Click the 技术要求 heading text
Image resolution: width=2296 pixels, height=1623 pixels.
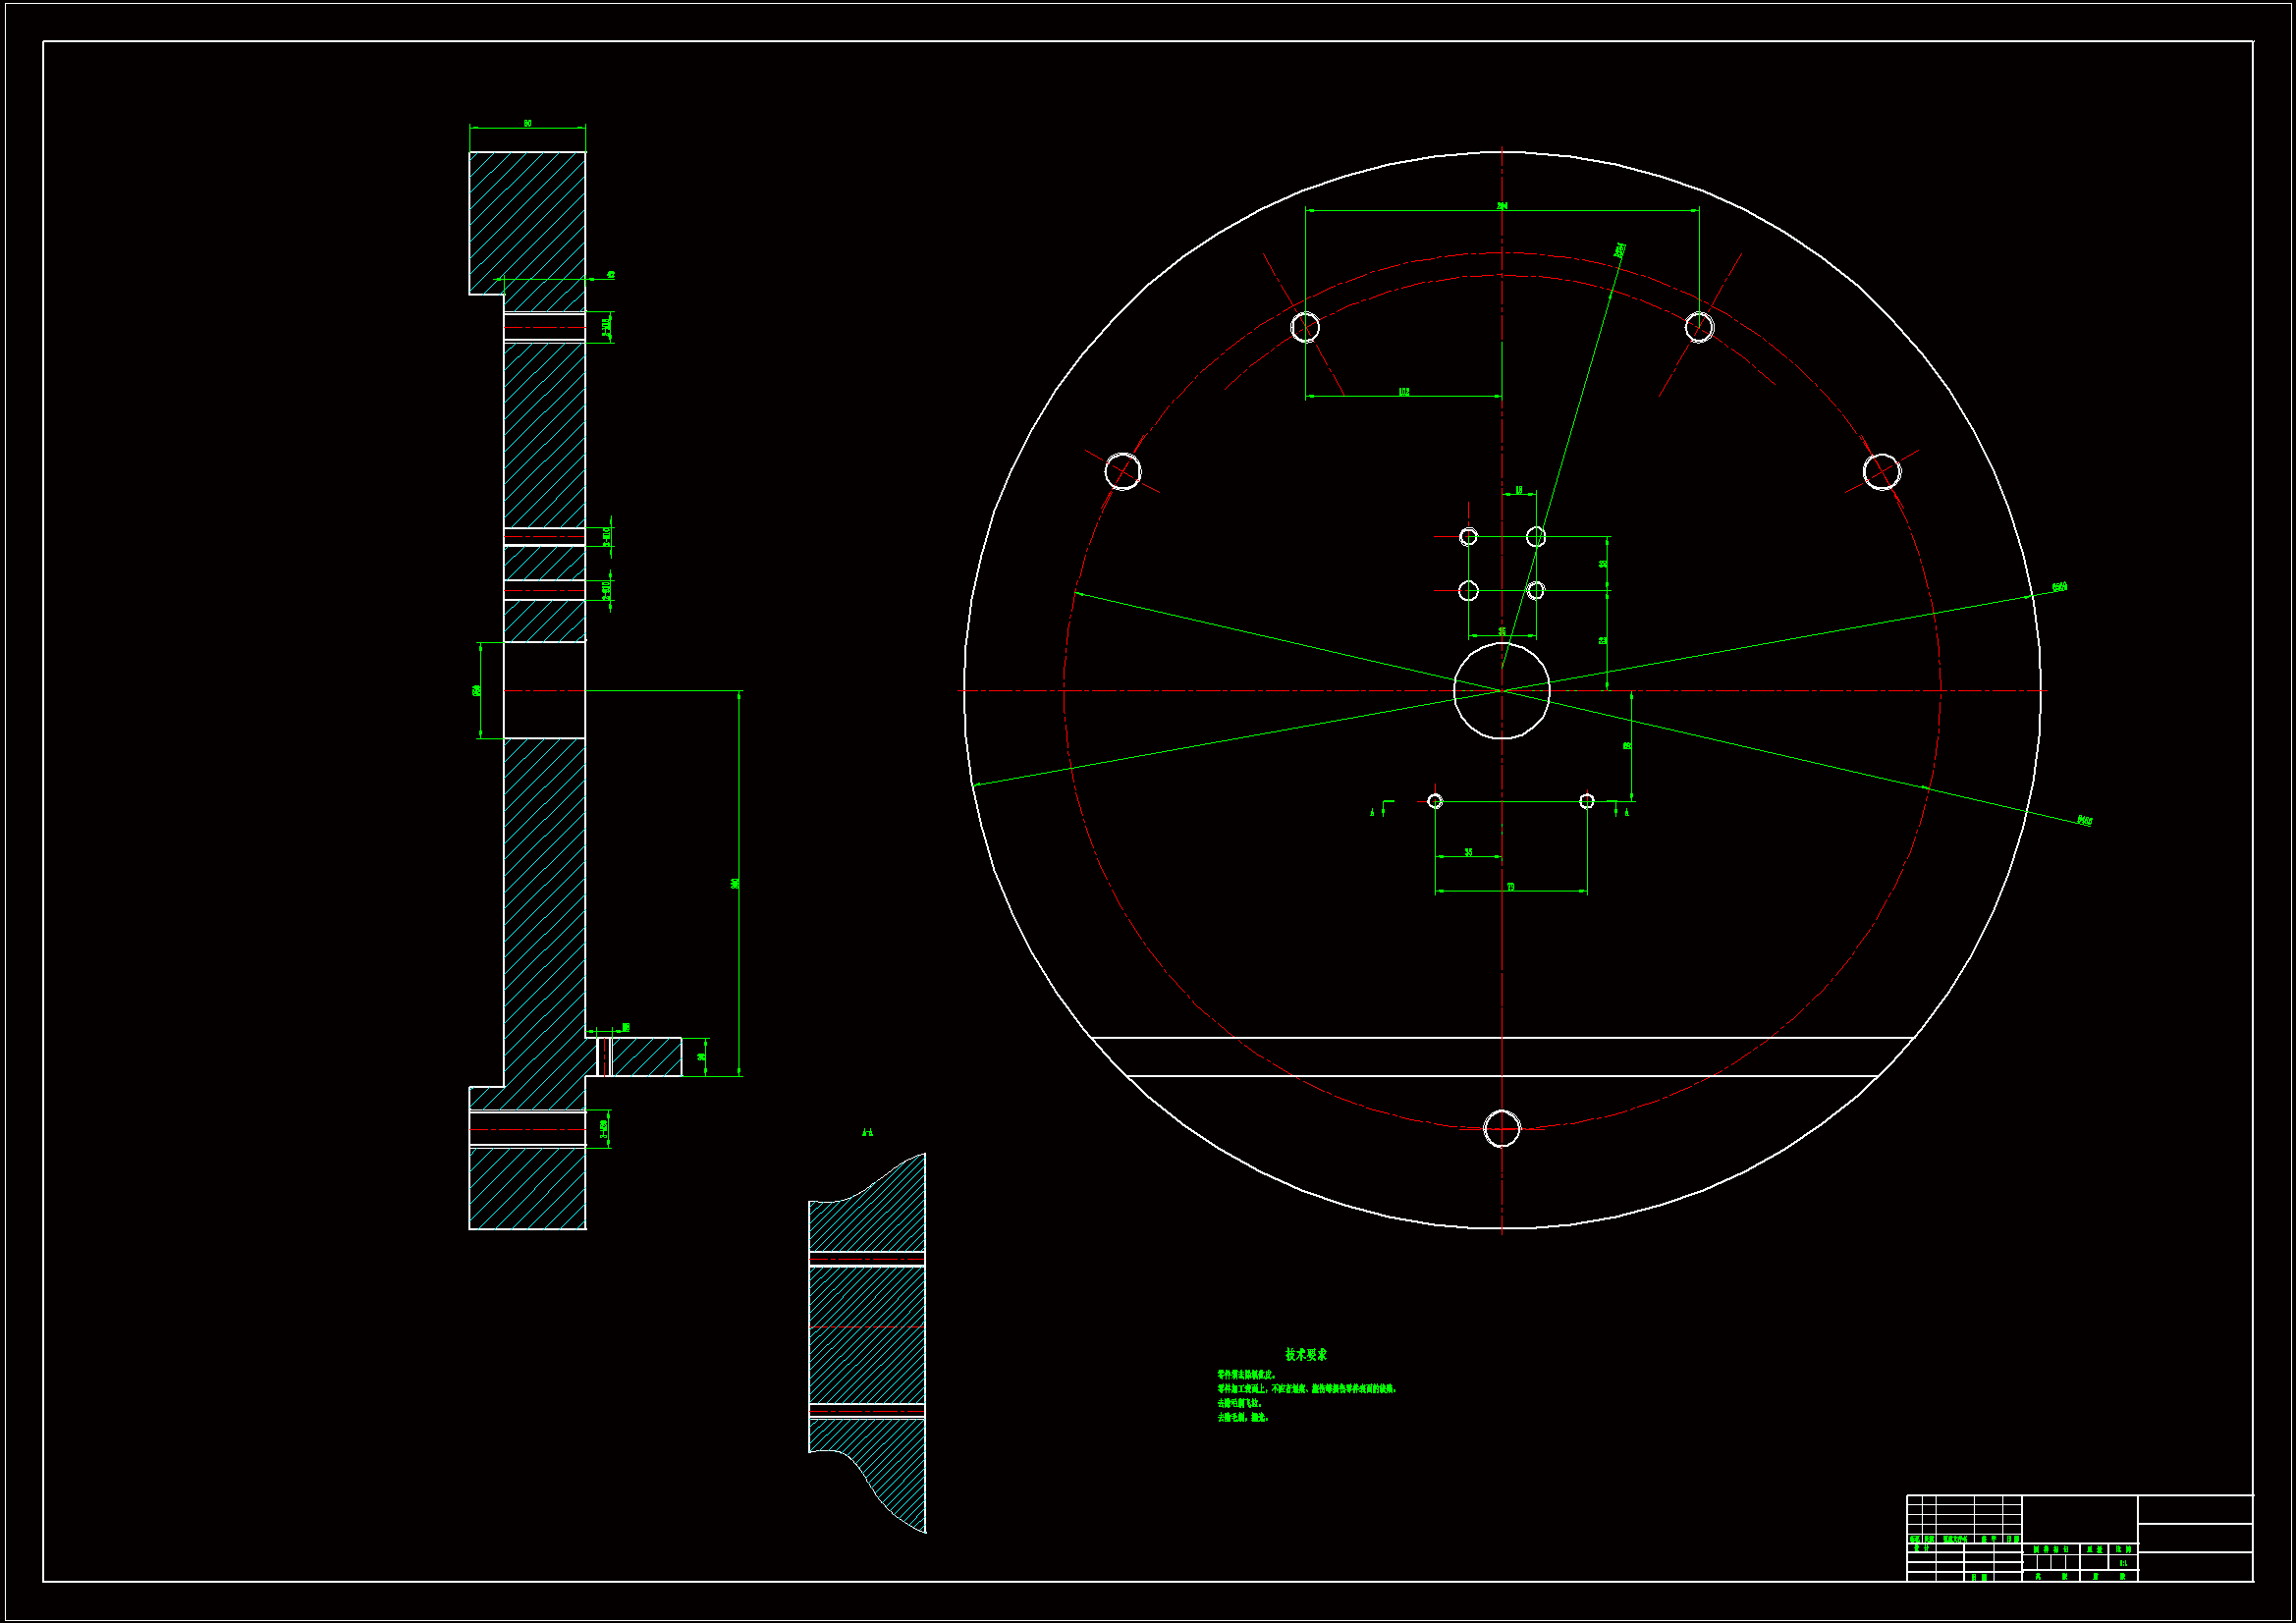[x=1306, y=1355]
